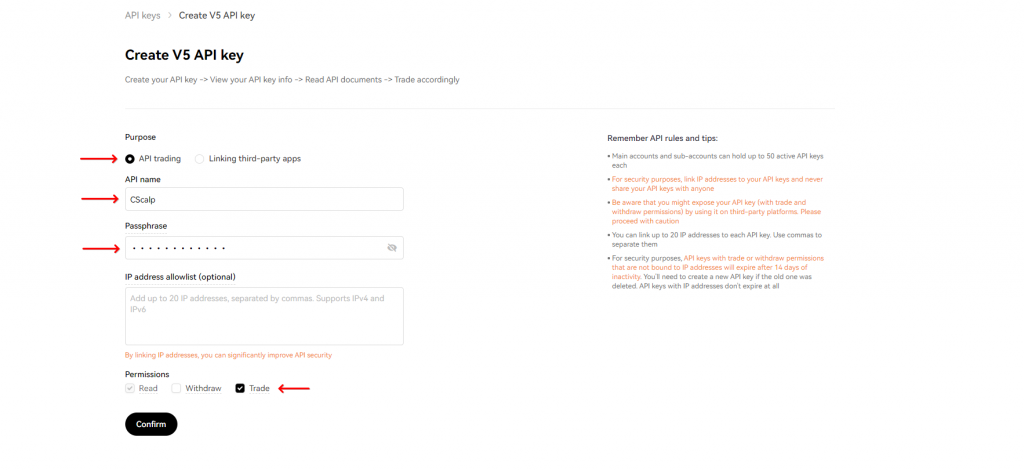1024x470 pixels.
Task: Click the bold Create V5 API key heading
Action: (x=184, y=55)
